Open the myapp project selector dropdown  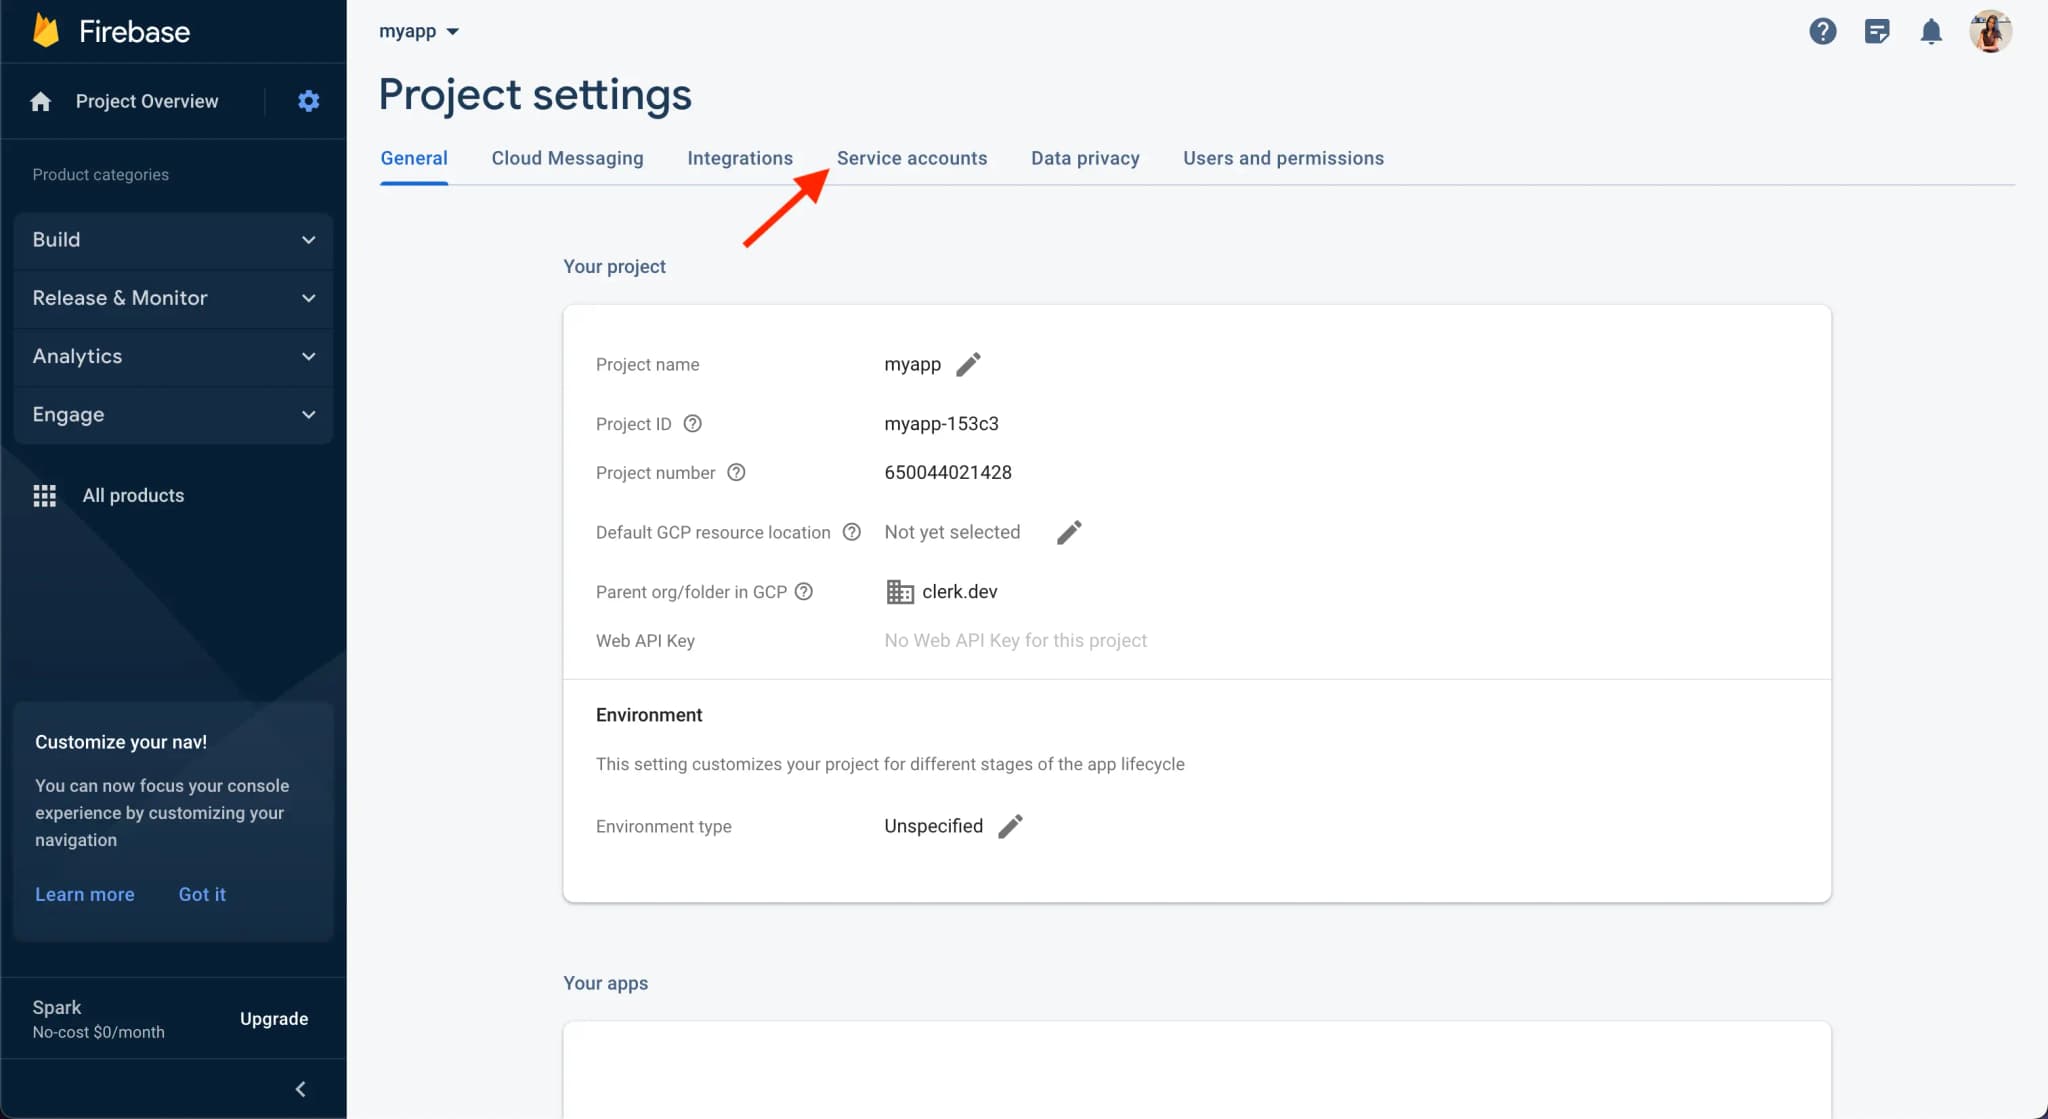419,31
